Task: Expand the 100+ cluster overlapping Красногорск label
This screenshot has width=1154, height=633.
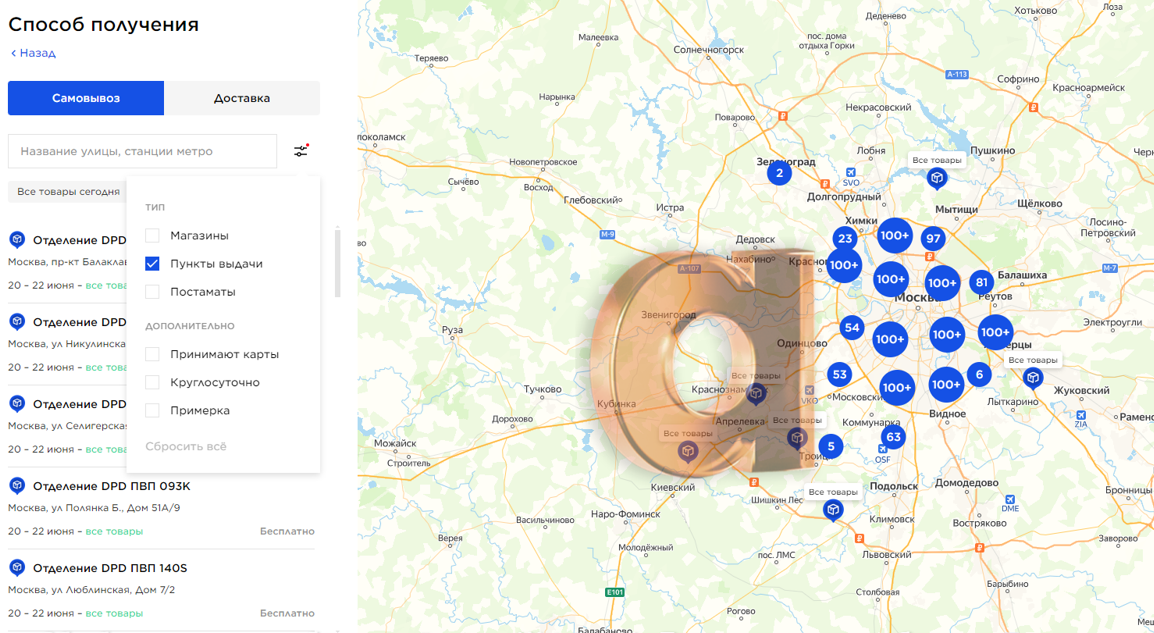Action: point(843,265)
